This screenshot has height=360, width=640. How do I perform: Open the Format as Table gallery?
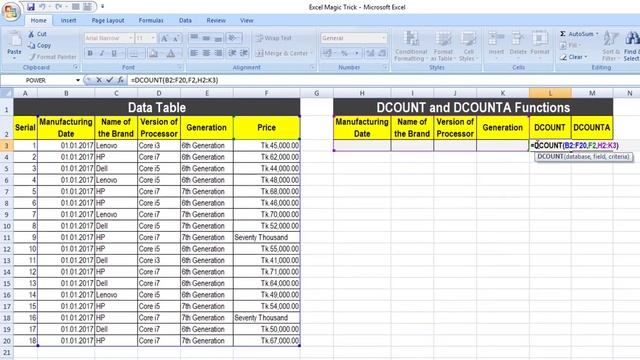(443, 46)
